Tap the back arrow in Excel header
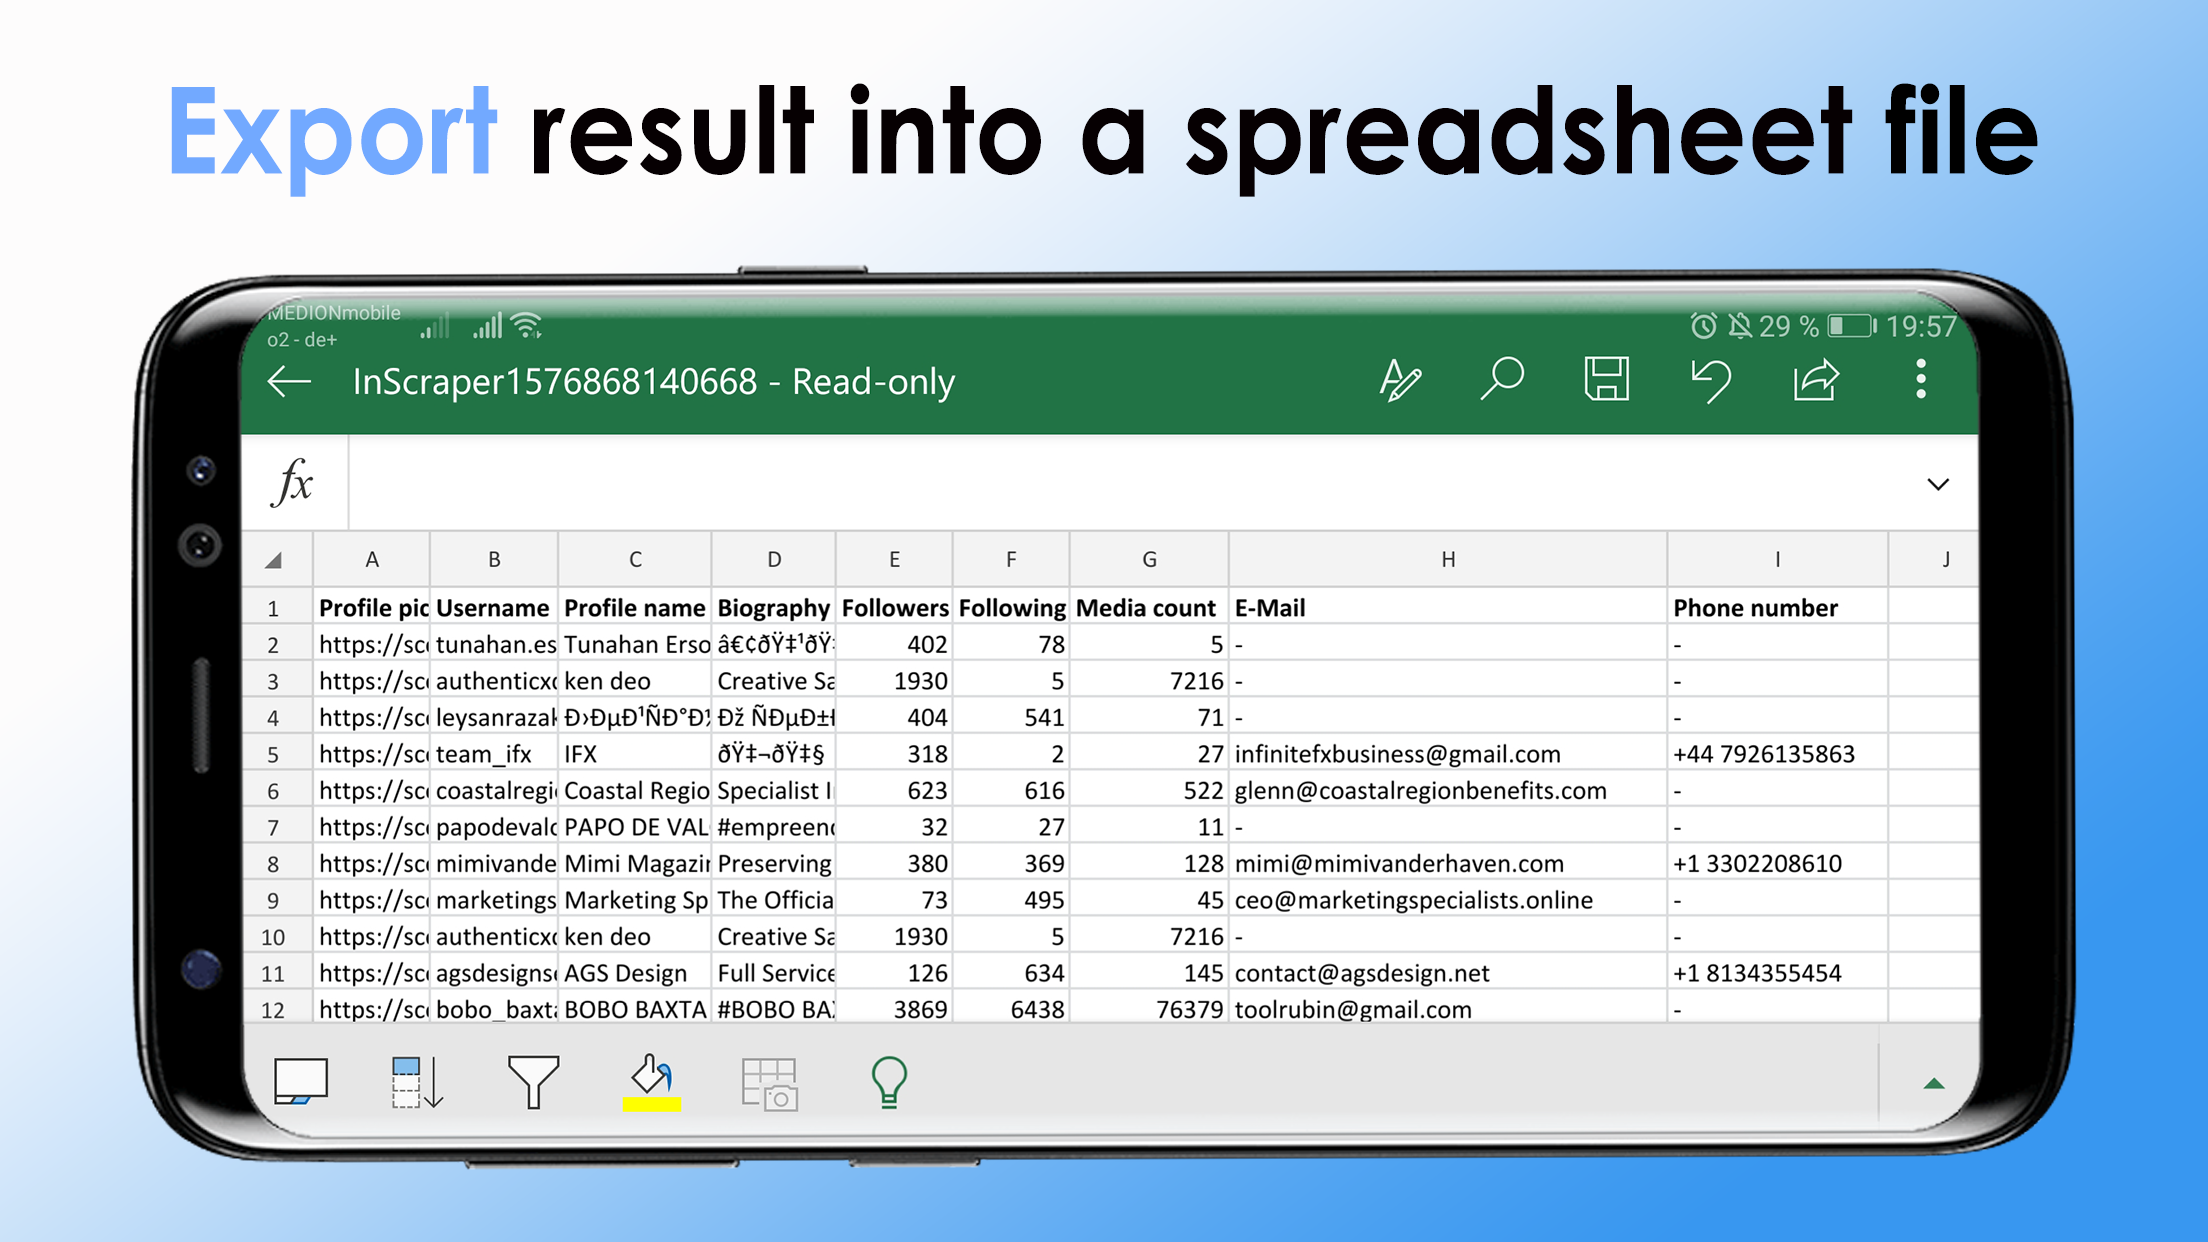The height and width of the screenshot is (1242, 2208). click(290, 381)
